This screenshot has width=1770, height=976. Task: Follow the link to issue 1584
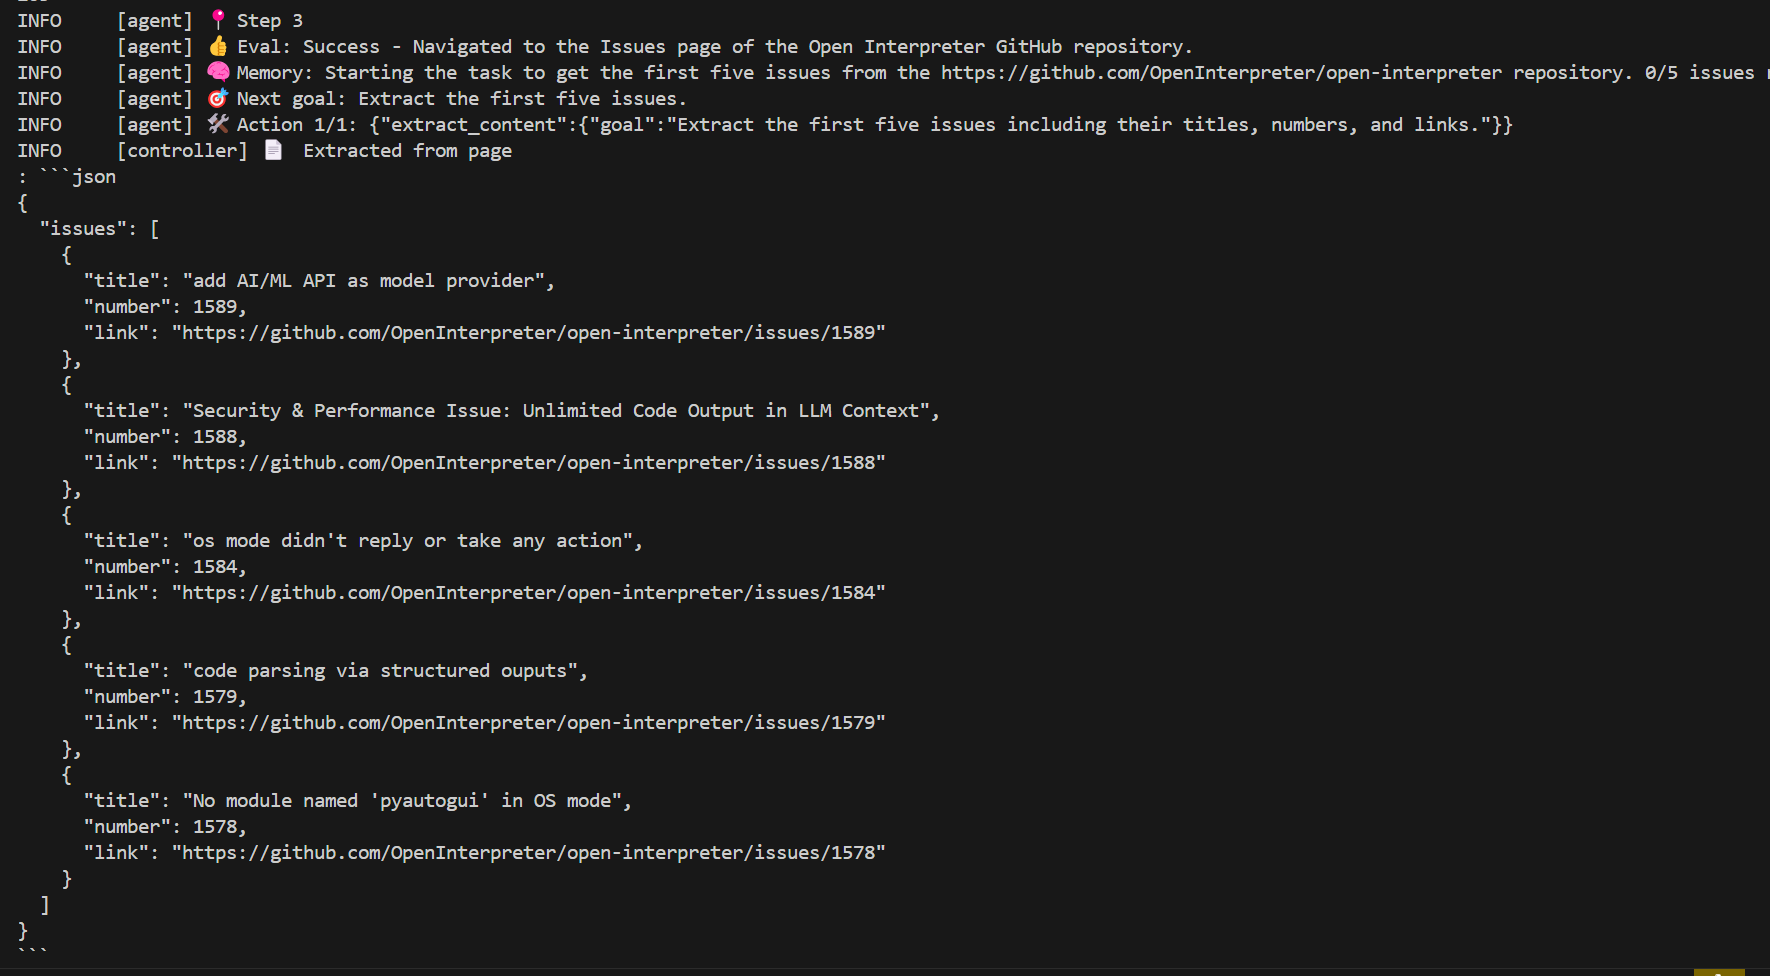528,592
